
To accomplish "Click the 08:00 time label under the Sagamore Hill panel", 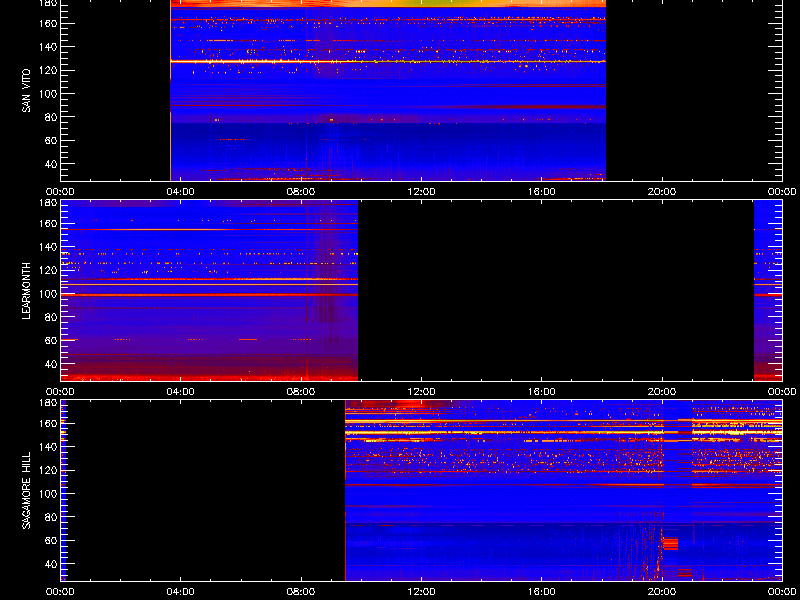I will [301, 592].
